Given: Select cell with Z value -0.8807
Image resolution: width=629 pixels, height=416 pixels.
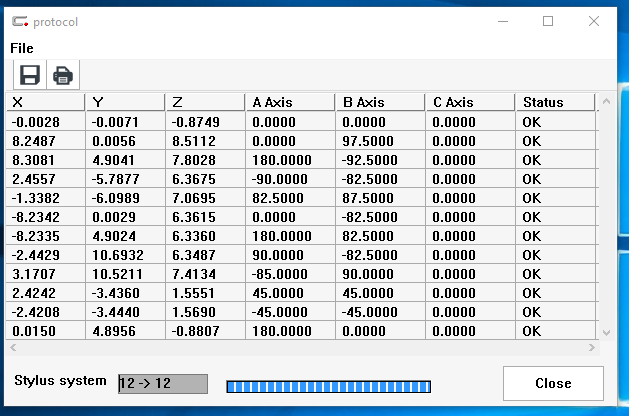Looking at the screenshot, I should [x=205, y=331].
